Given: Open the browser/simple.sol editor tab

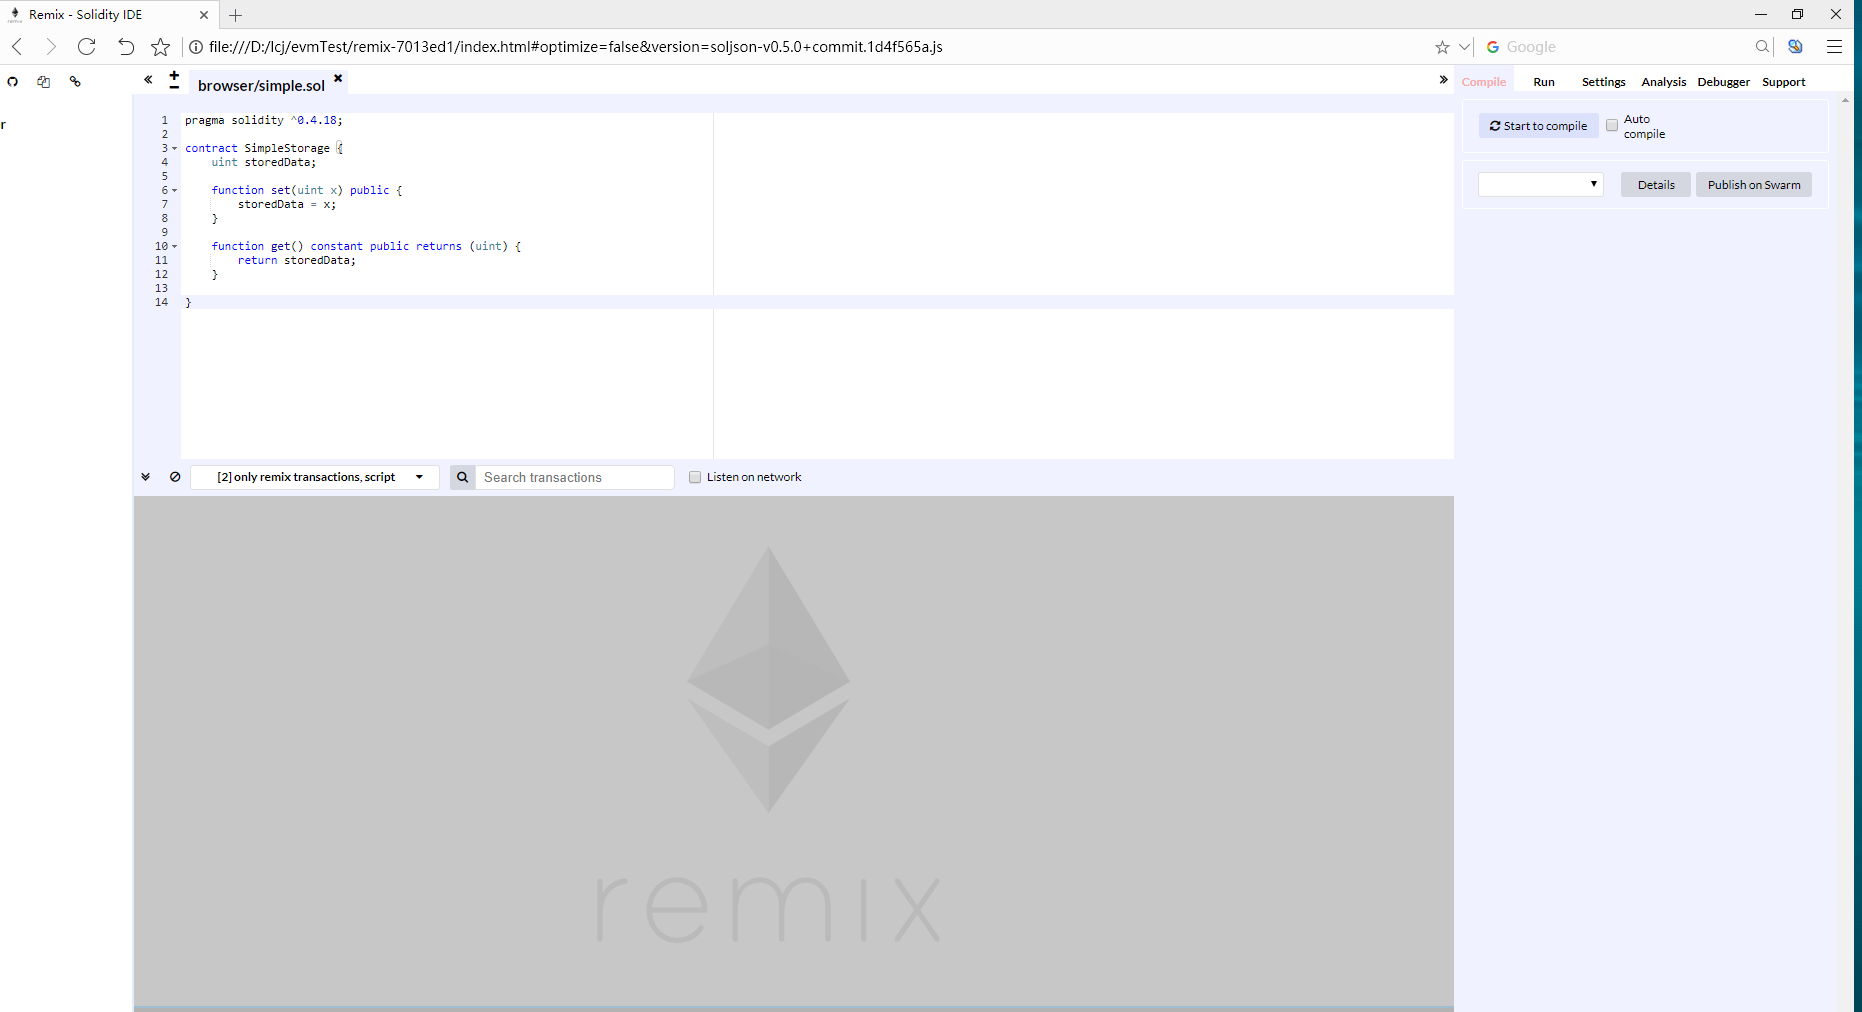Looking at the screenshot, I should (x=261, y=86).
